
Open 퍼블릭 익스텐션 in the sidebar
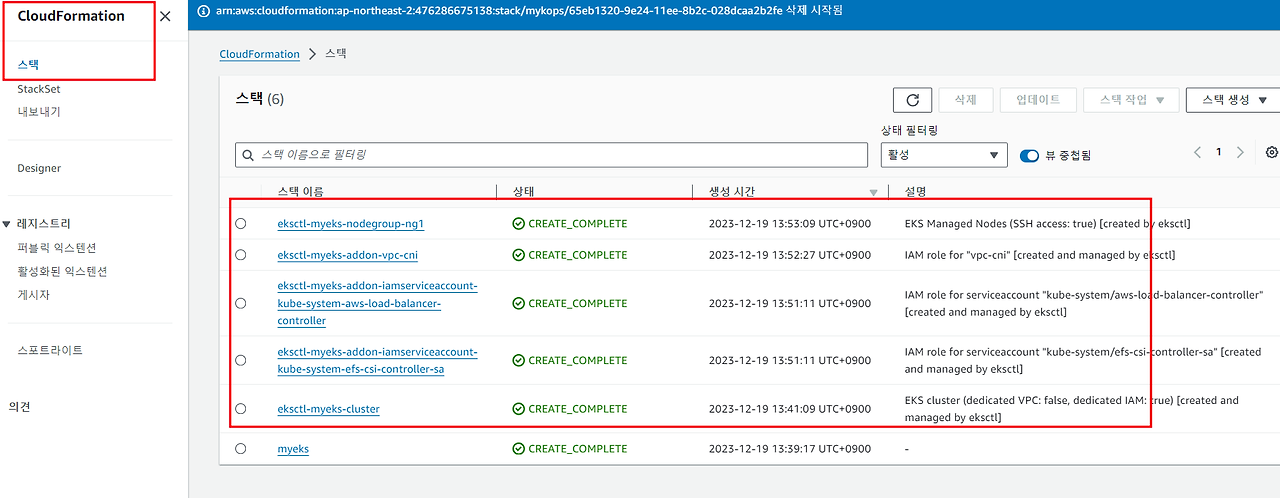(56, 248)
